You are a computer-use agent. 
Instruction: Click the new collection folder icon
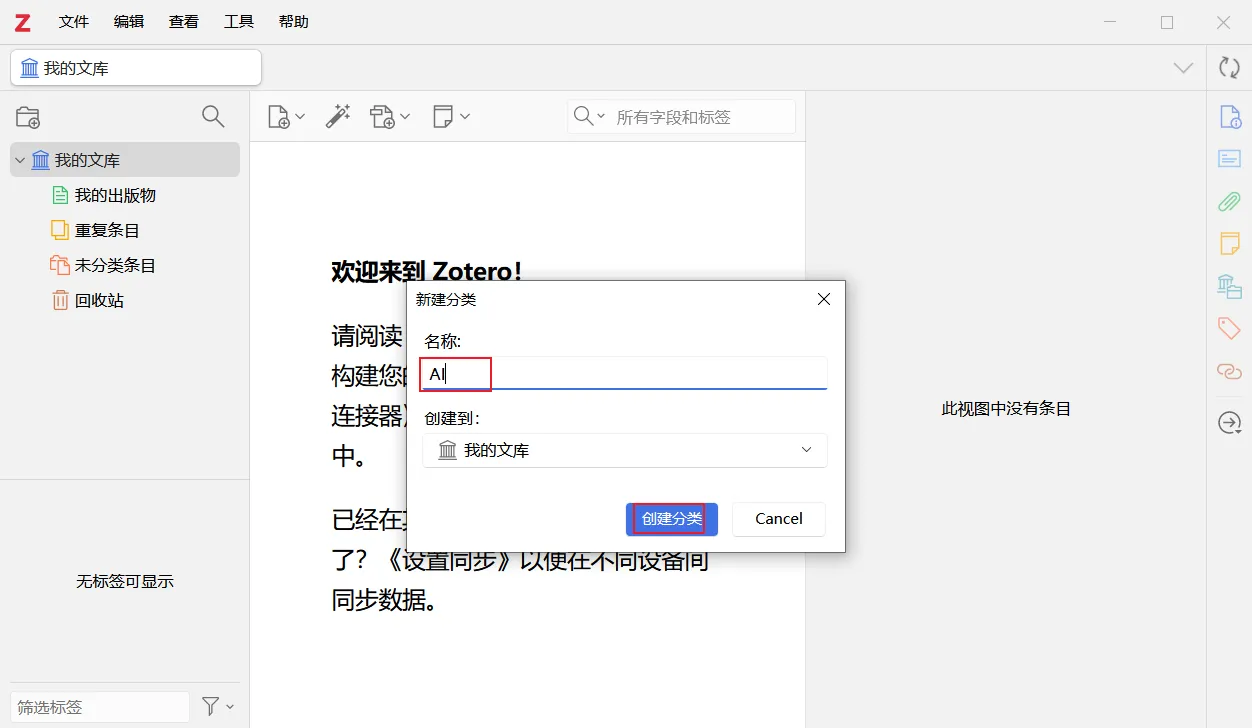(x=28, y=117)
